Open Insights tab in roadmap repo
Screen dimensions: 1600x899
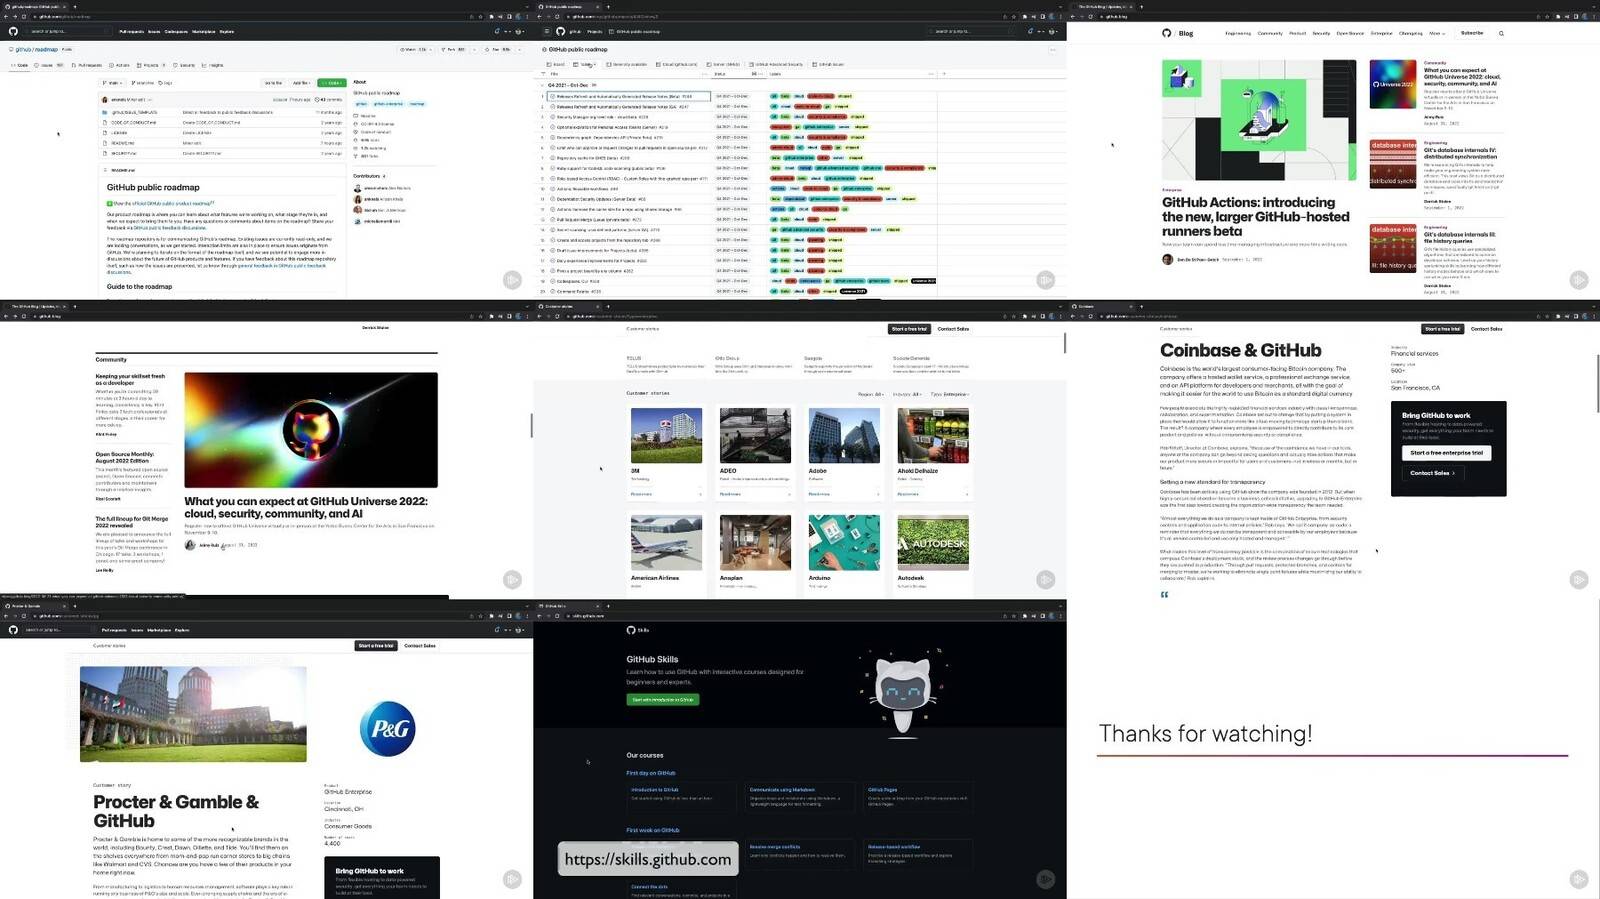[213, 65]
